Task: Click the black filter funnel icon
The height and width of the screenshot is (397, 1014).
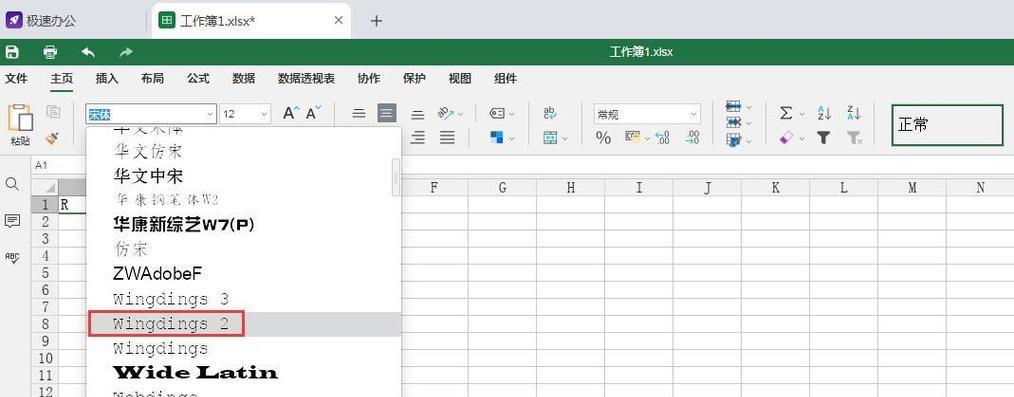Action: 823,138
